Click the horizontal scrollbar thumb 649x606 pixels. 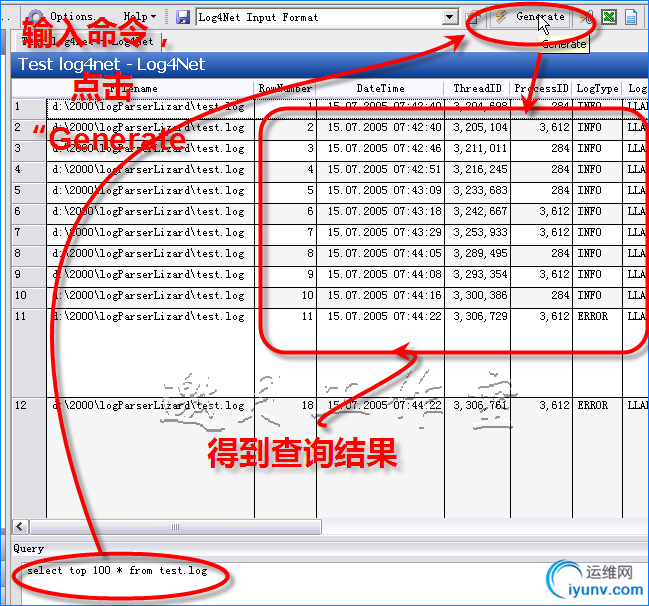tap(175, 527)
